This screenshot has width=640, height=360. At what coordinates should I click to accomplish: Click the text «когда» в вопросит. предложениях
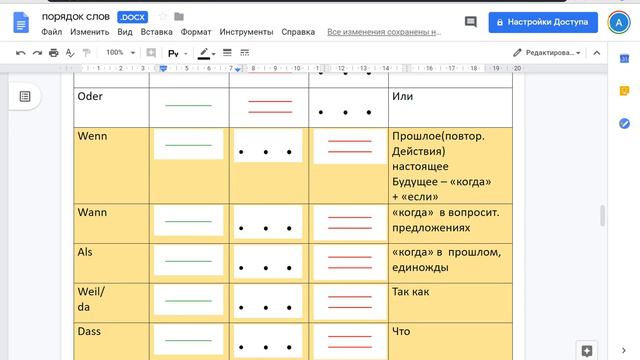click(x=446, y=220)
